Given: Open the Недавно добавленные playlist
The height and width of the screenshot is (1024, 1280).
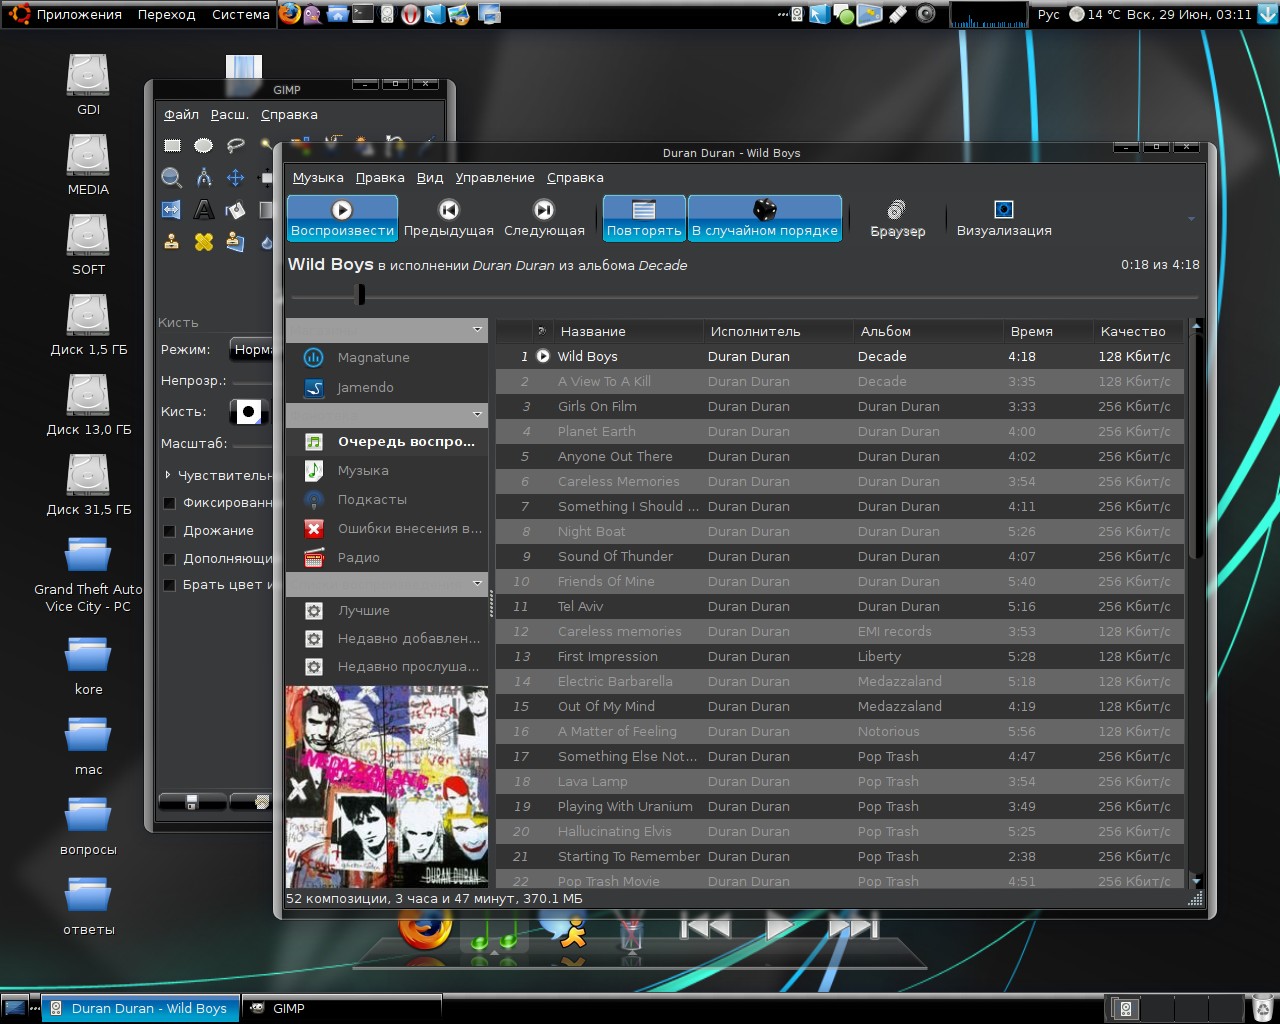Looking at the screenshot, I should 387,638.
